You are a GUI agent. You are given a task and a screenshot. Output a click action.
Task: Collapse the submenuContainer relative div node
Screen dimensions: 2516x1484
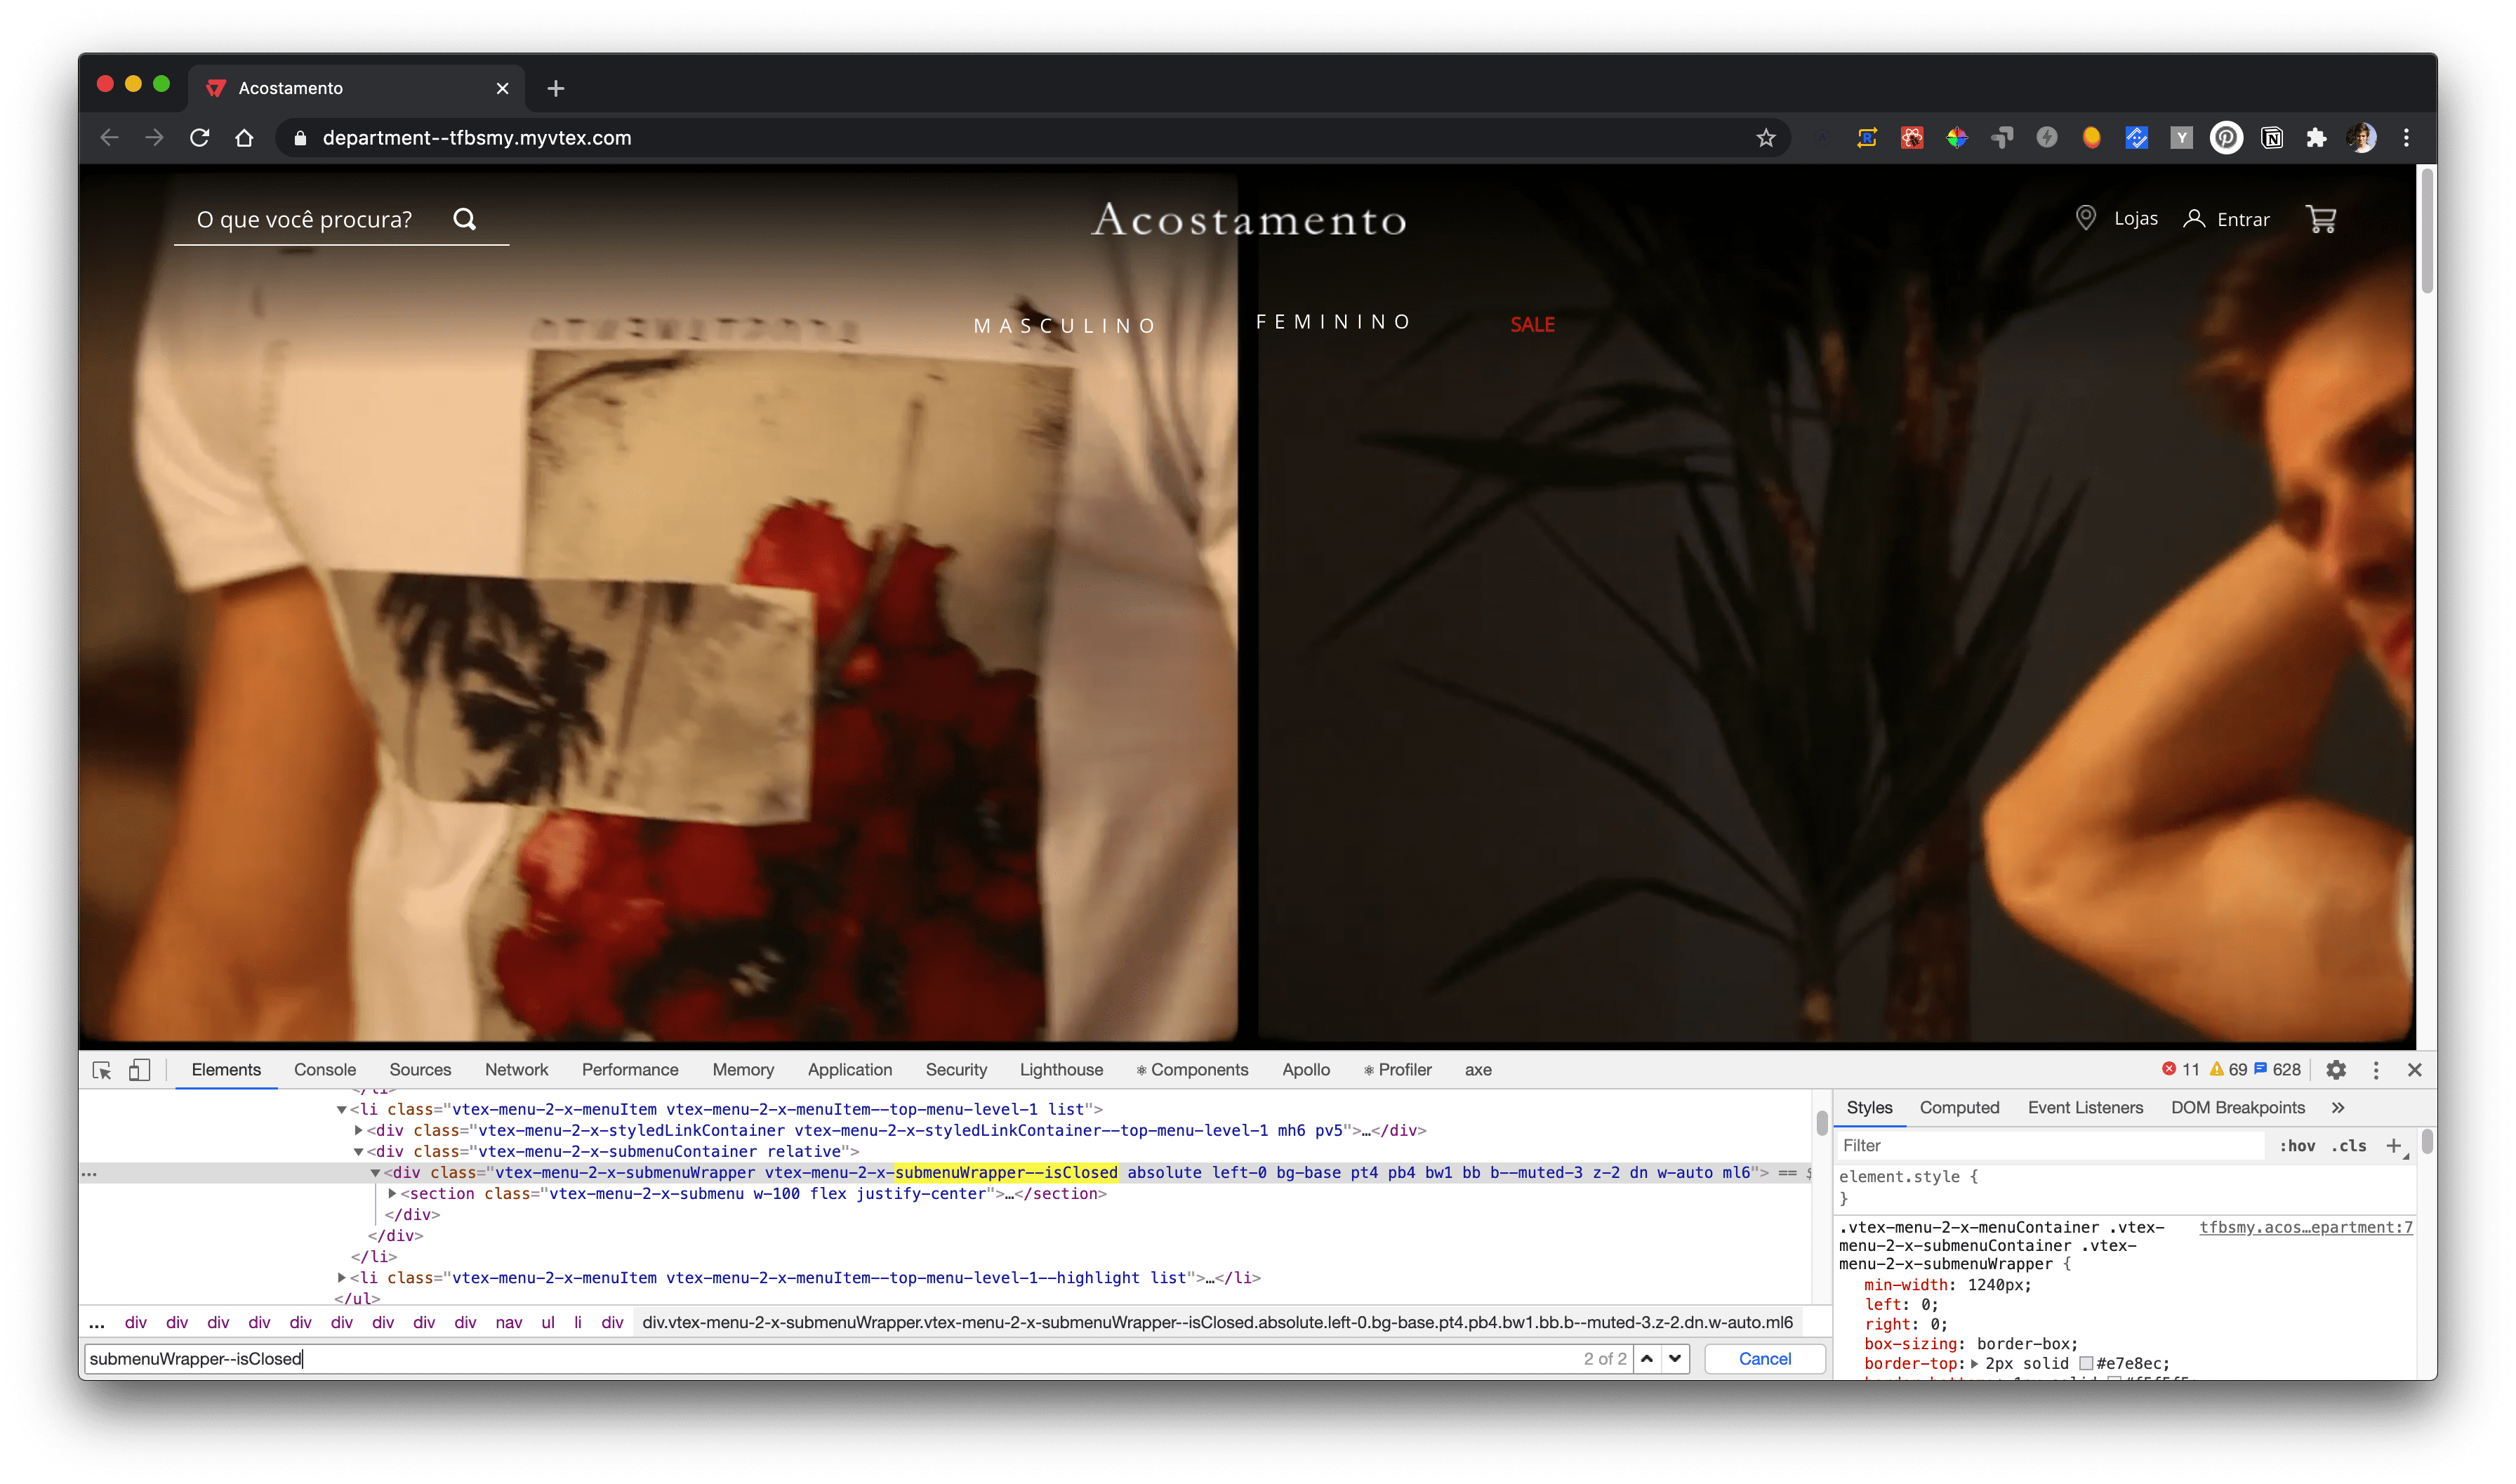358,1151
